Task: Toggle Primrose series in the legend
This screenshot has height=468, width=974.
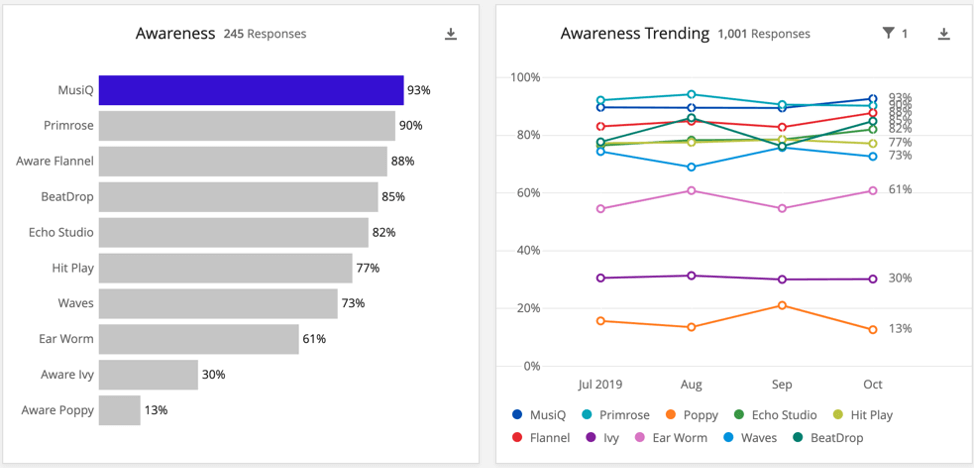Action: [x=618, y=415]
